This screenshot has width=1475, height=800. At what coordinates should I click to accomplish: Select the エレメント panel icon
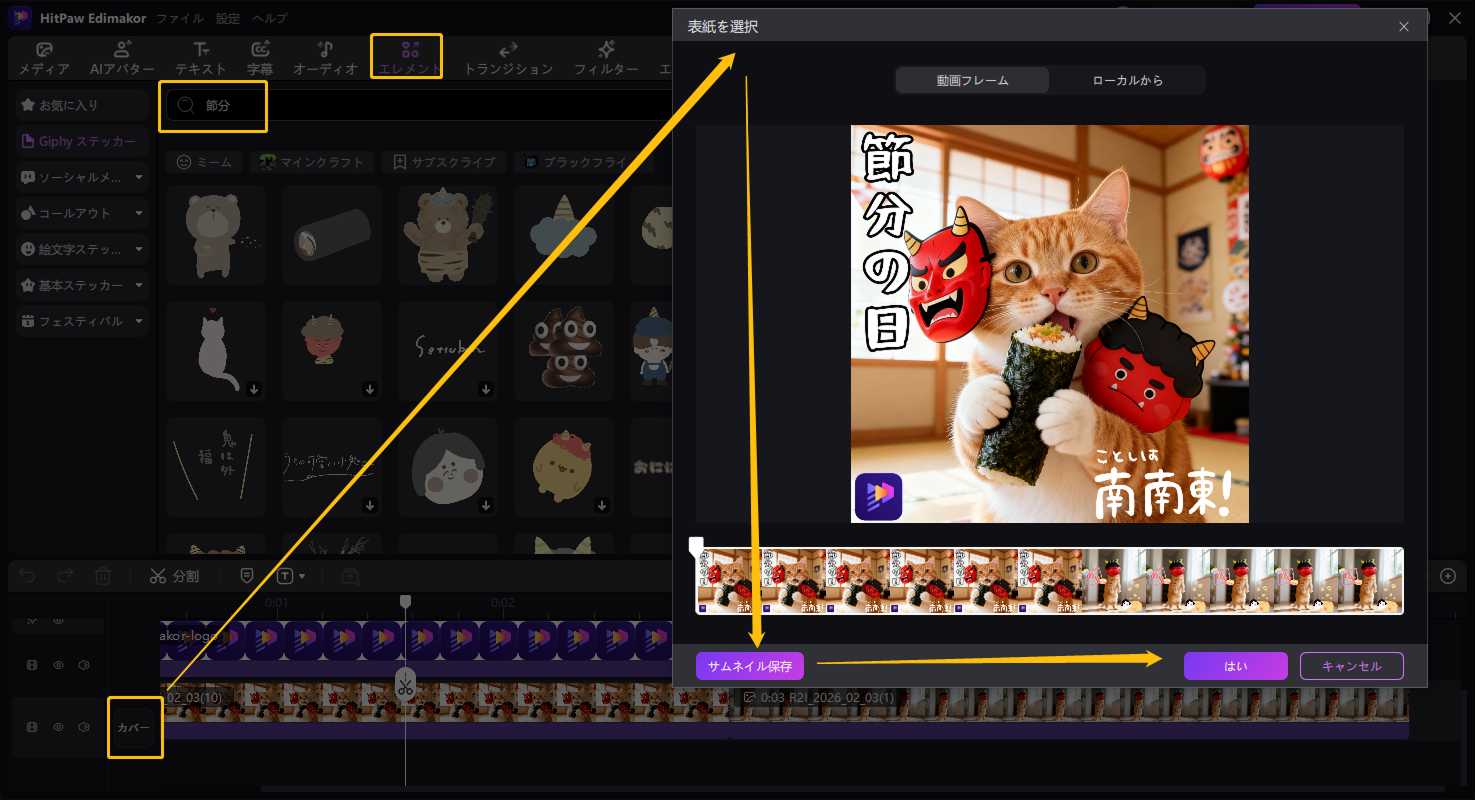(x=406, y=57)
